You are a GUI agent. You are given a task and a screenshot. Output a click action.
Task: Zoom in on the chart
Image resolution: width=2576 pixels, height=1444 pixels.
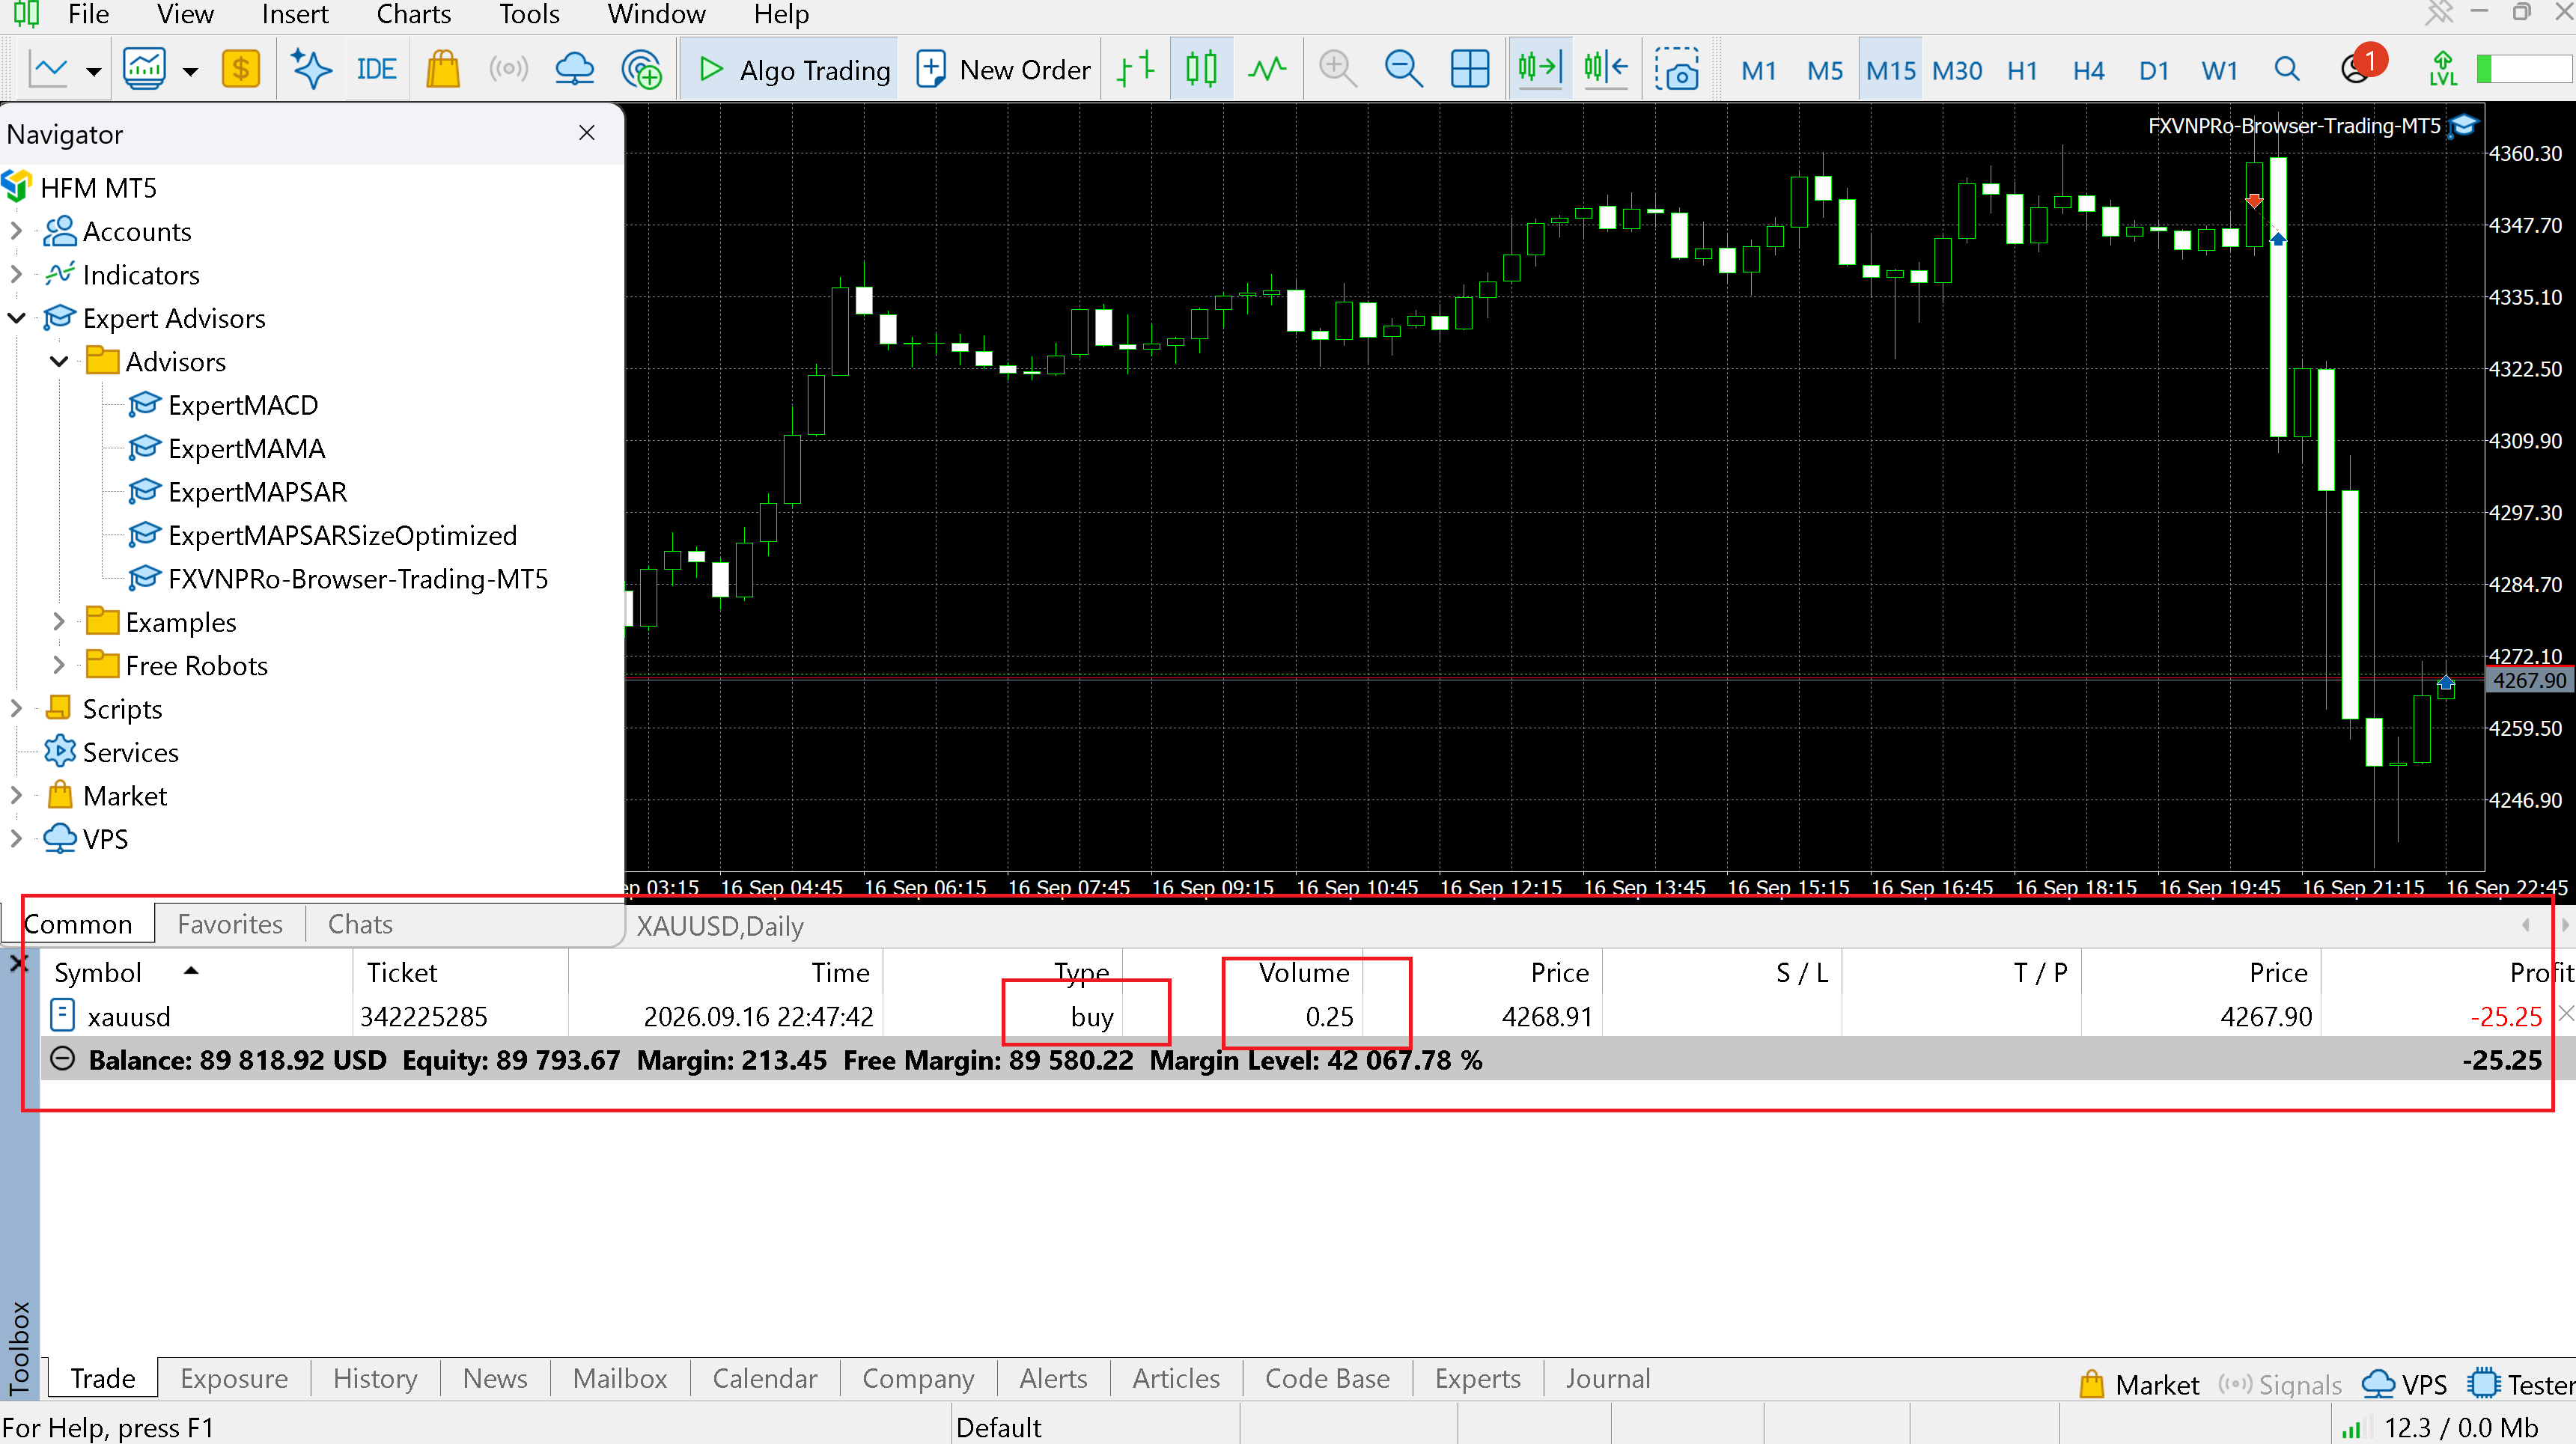coord(1337,70)
